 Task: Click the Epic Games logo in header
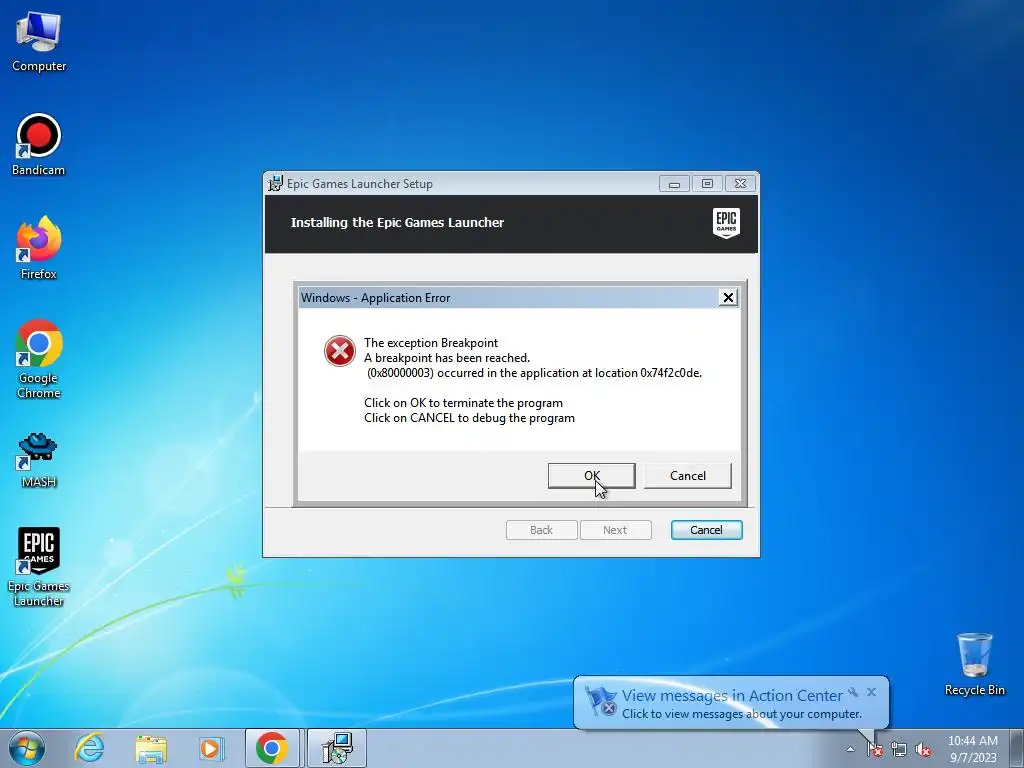pyautogui.click(x=726, y=223)
